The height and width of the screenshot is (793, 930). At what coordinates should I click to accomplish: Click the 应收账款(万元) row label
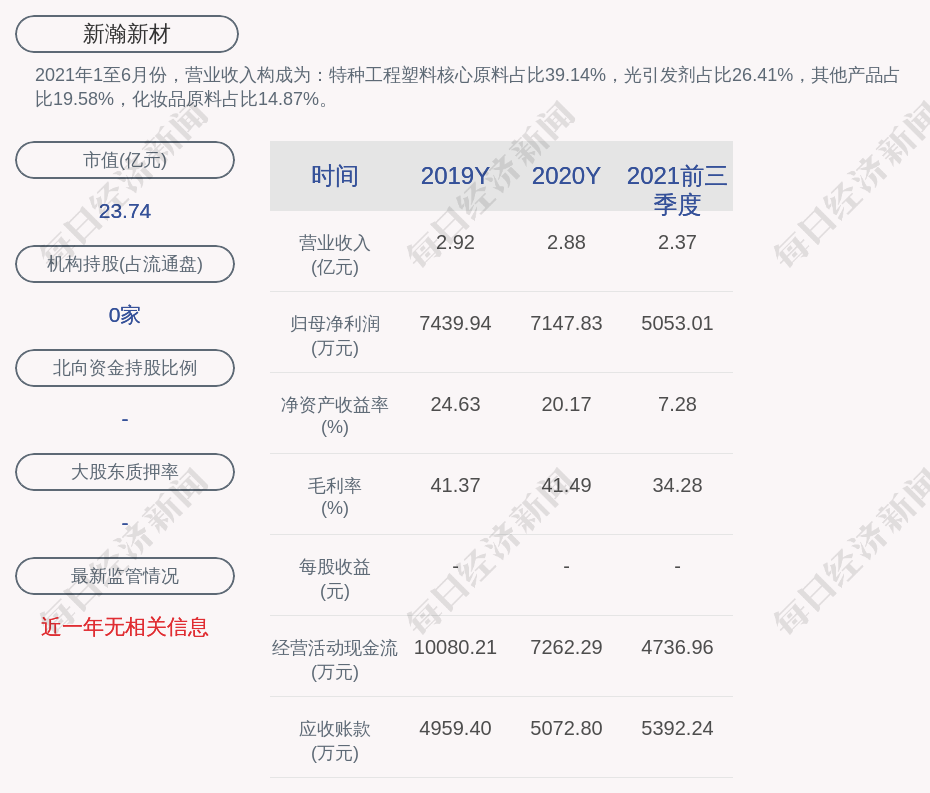pos(335,741)
